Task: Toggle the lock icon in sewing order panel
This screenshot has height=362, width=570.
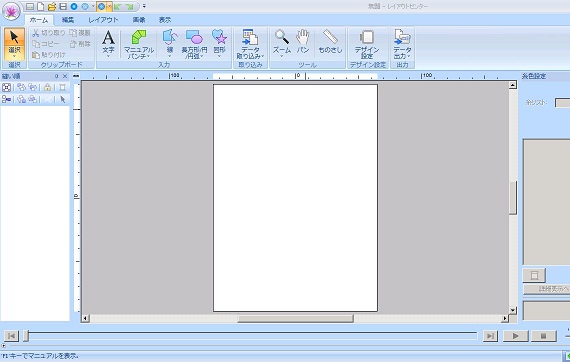Action: (47, 87)
